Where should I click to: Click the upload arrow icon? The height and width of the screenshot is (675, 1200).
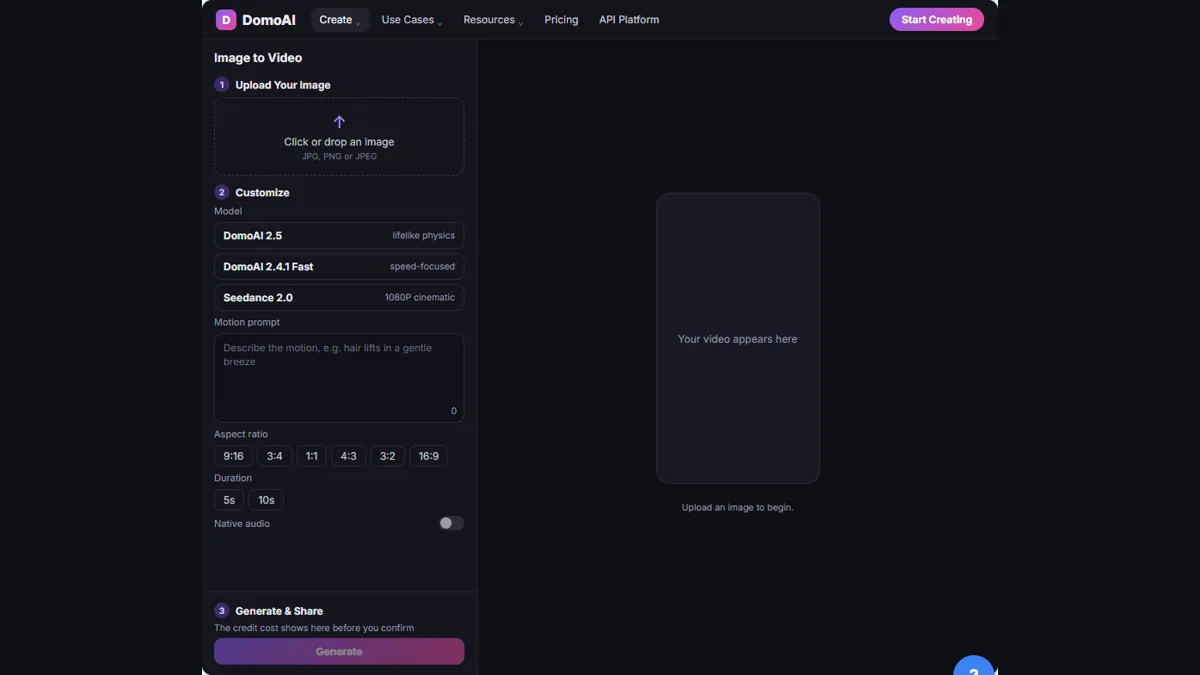pos(339,121)
